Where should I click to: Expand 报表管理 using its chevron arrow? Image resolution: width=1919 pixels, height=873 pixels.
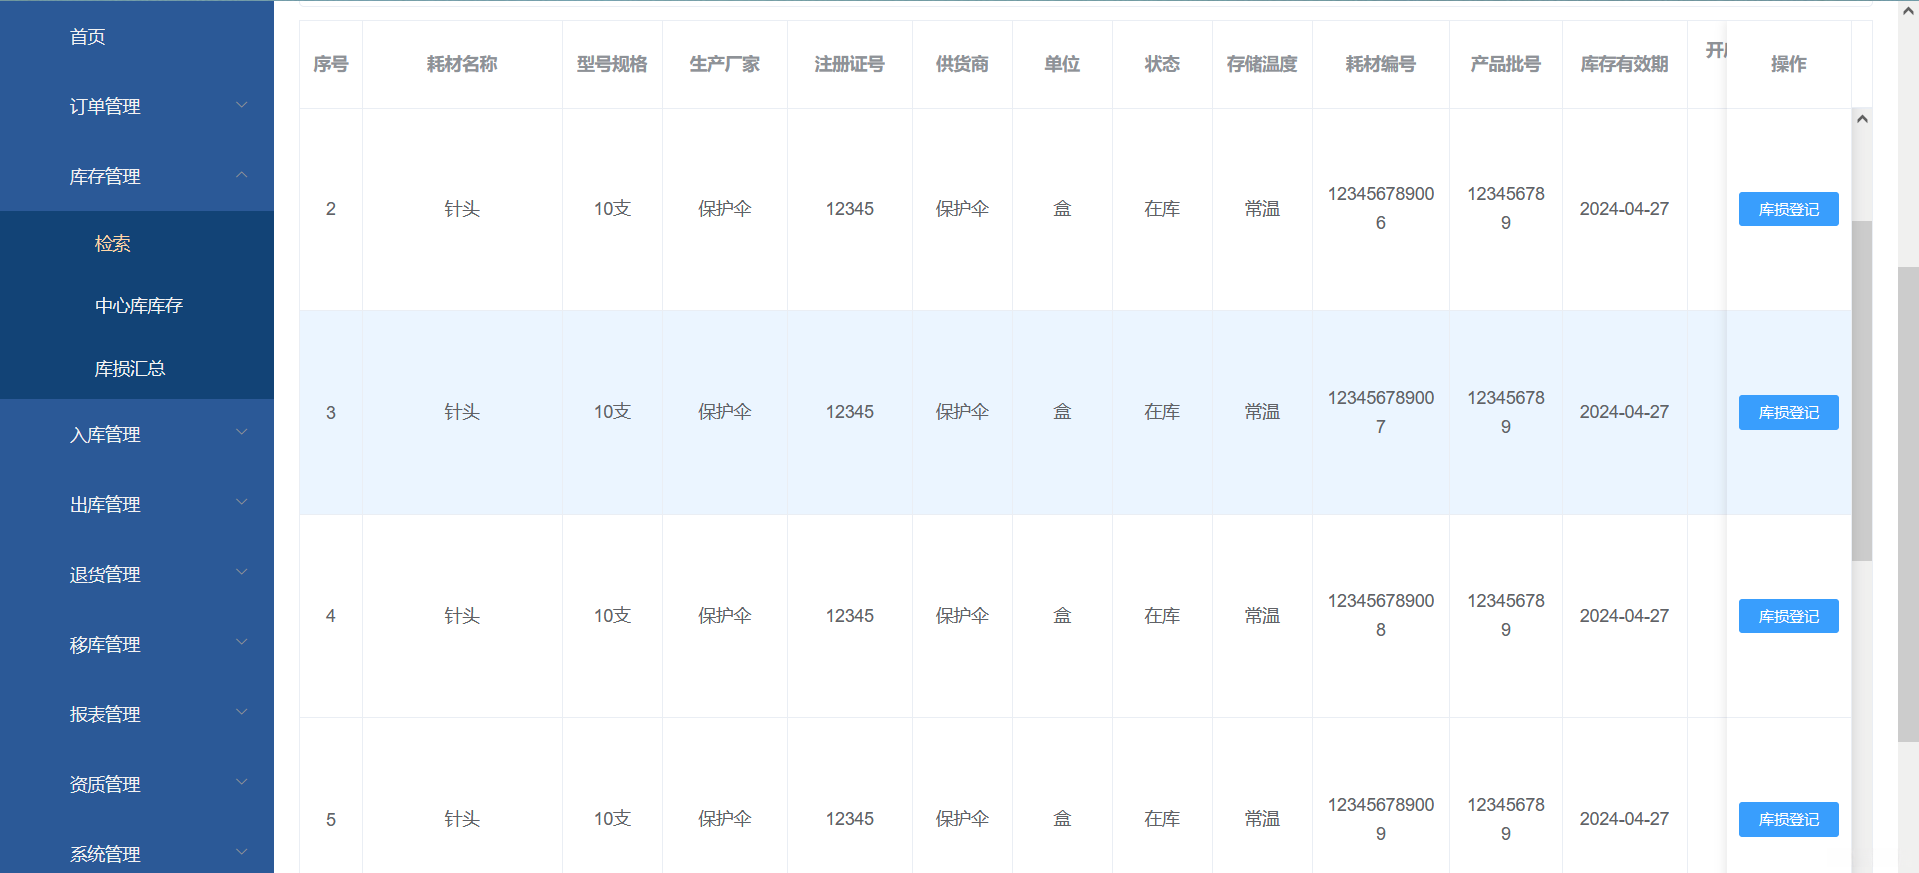[241, 712]
